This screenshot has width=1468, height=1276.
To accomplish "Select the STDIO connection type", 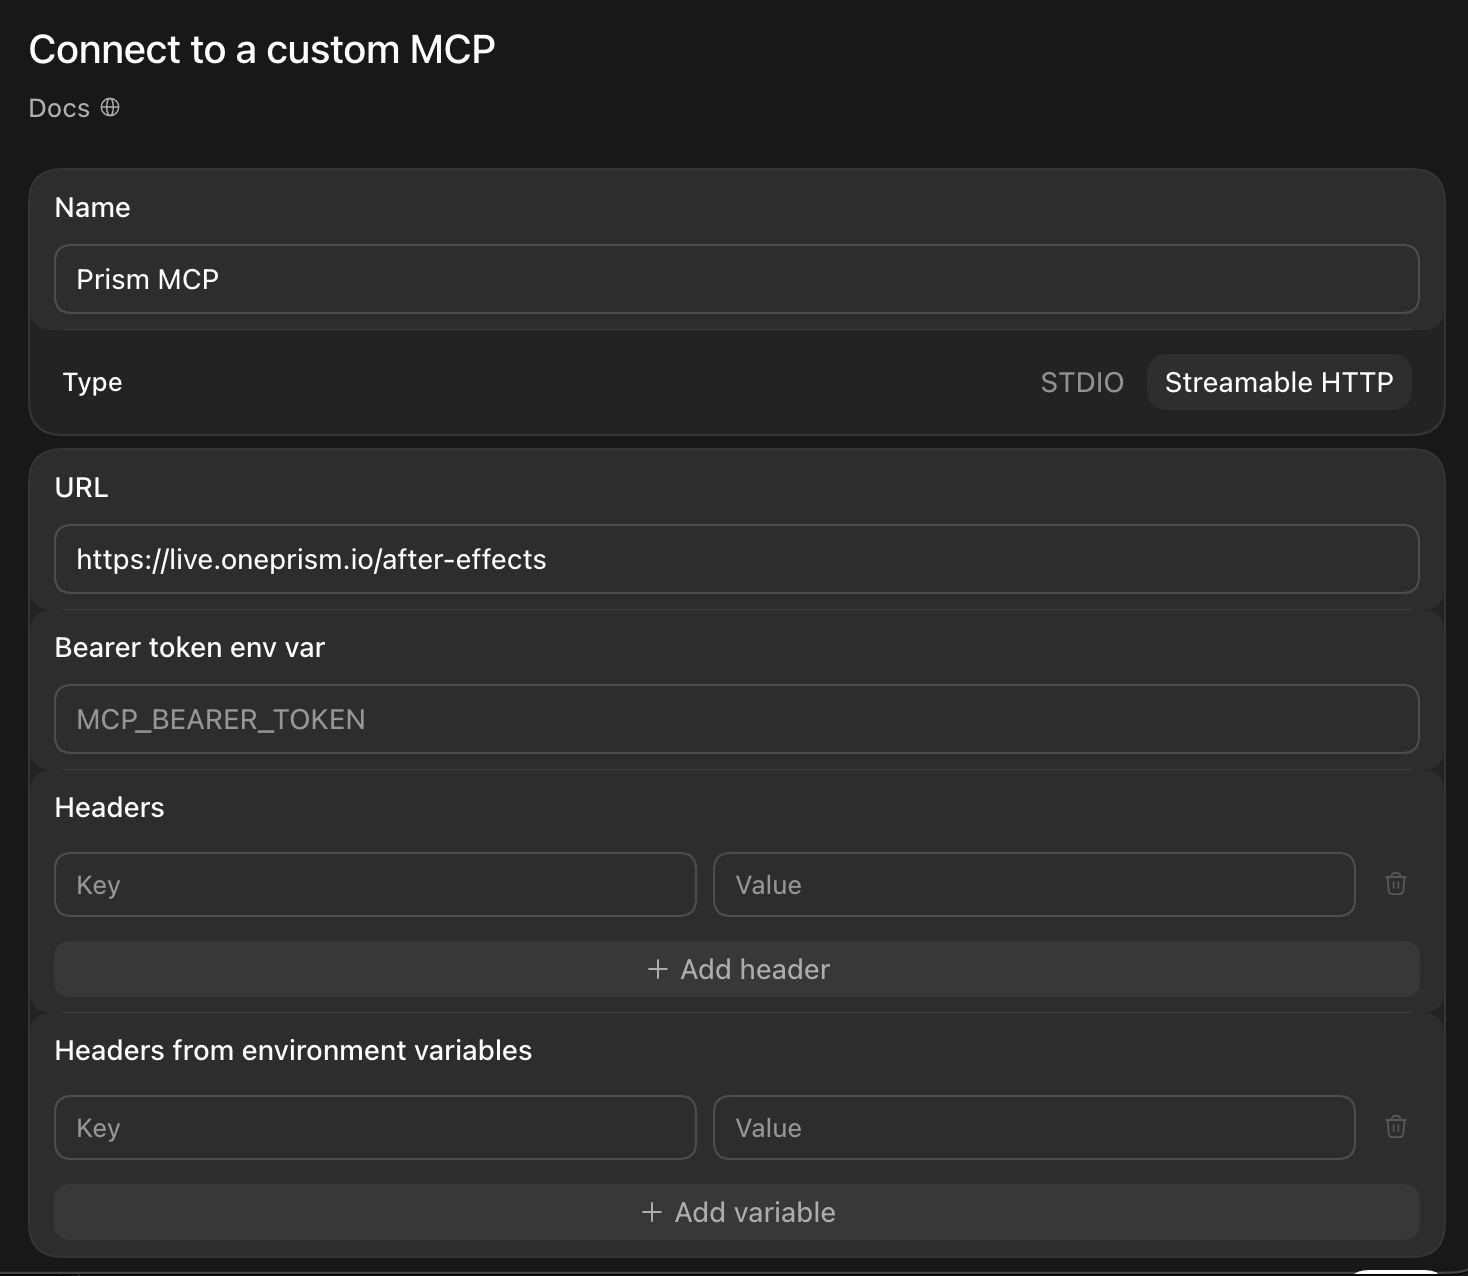I will (x=1082, y=382).
